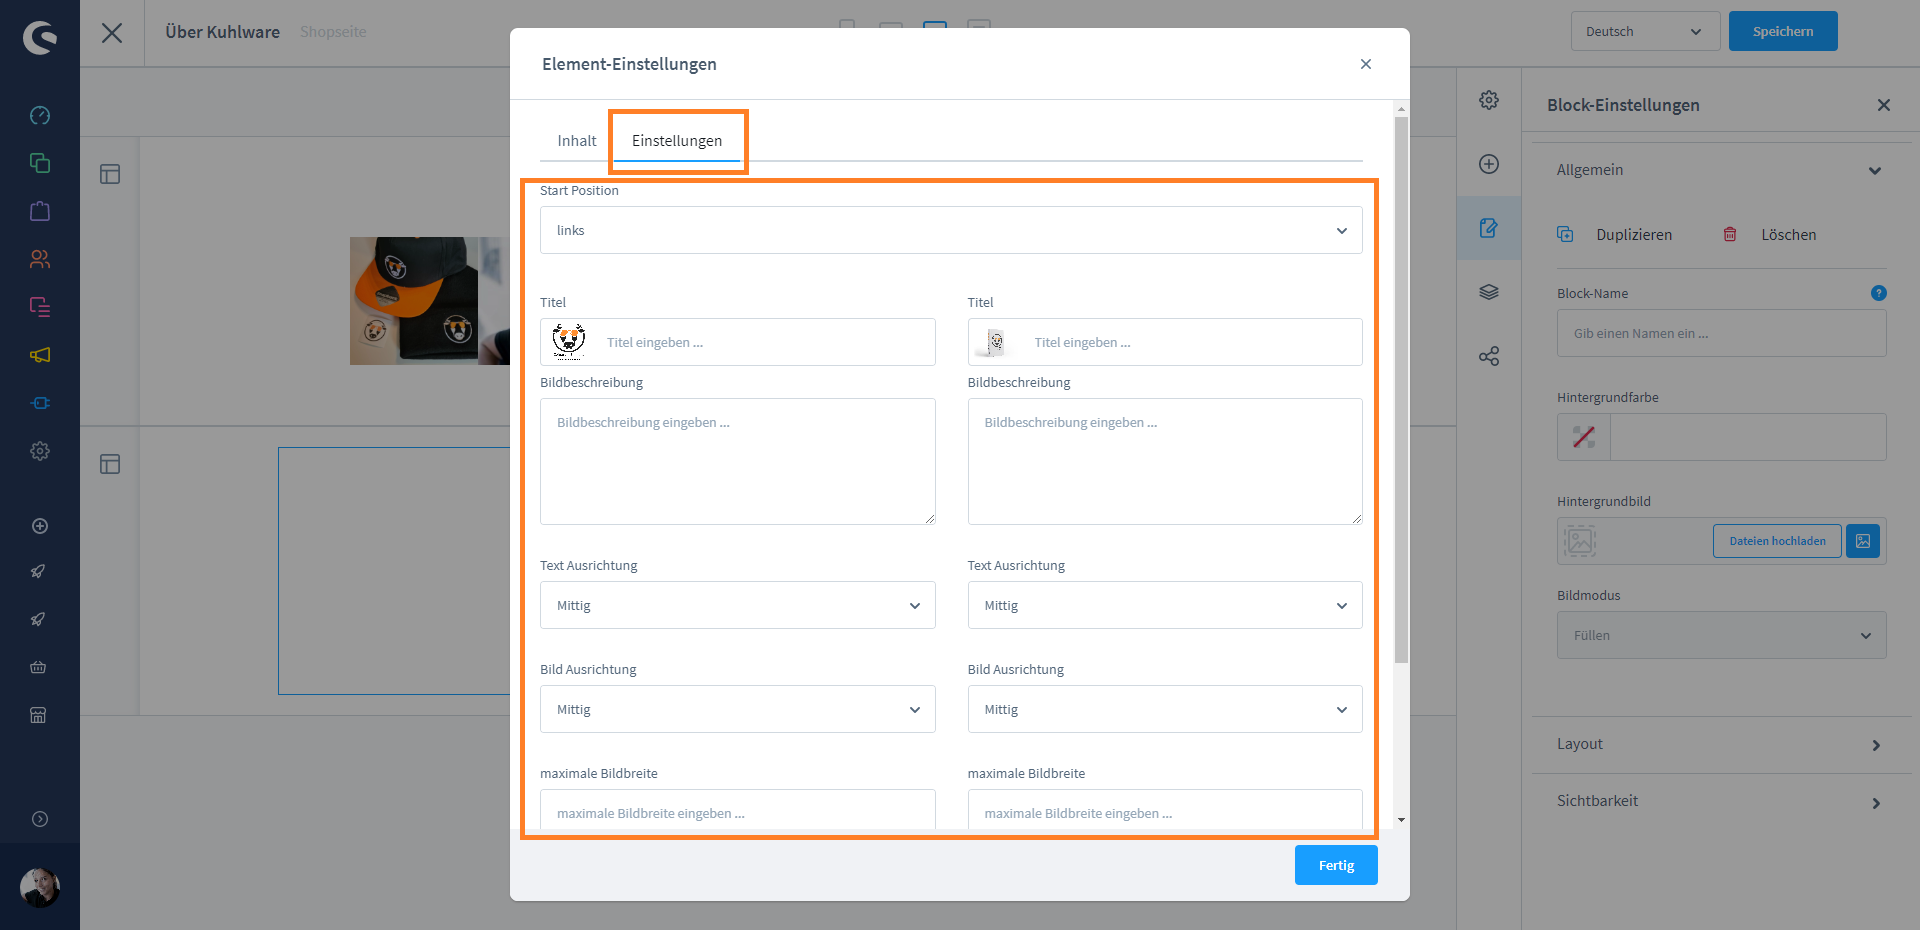This screenshot has width=1920, height=930.
Task: Open the Hintergrundfarbe color picker swatch
Action: click(1584, 437)
